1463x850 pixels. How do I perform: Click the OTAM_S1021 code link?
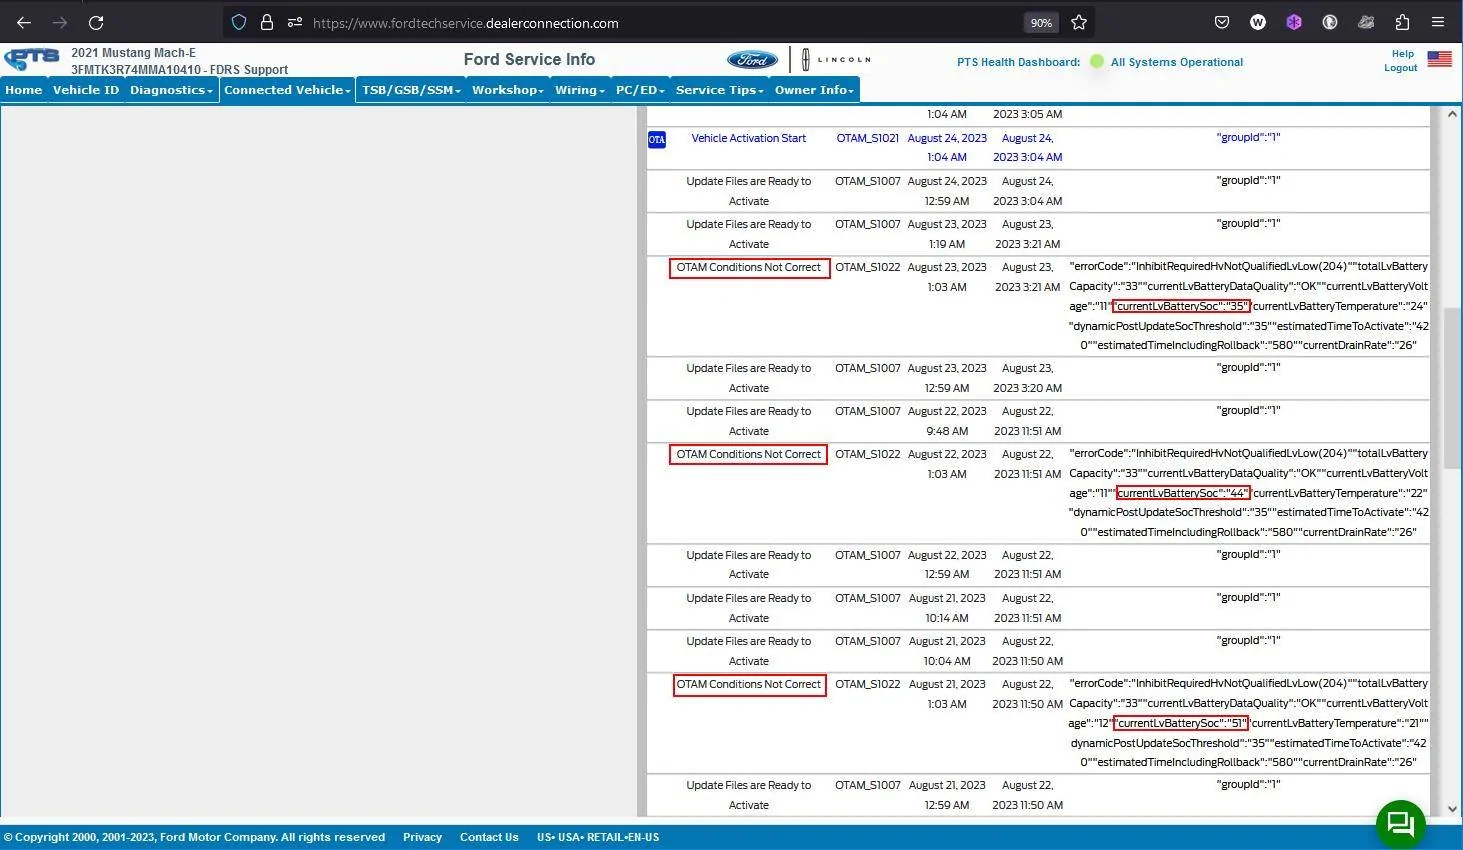click(x=868, y=138)
